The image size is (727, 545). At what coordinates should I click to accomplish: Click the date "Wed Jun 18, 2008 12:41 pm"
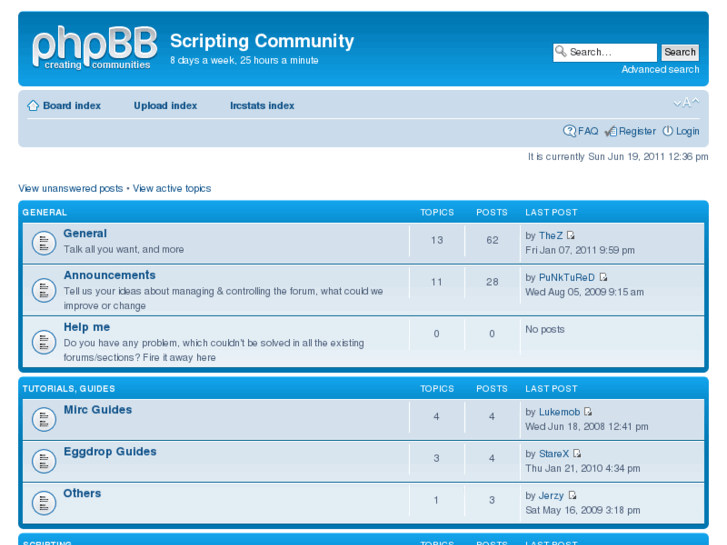(587, 426)
